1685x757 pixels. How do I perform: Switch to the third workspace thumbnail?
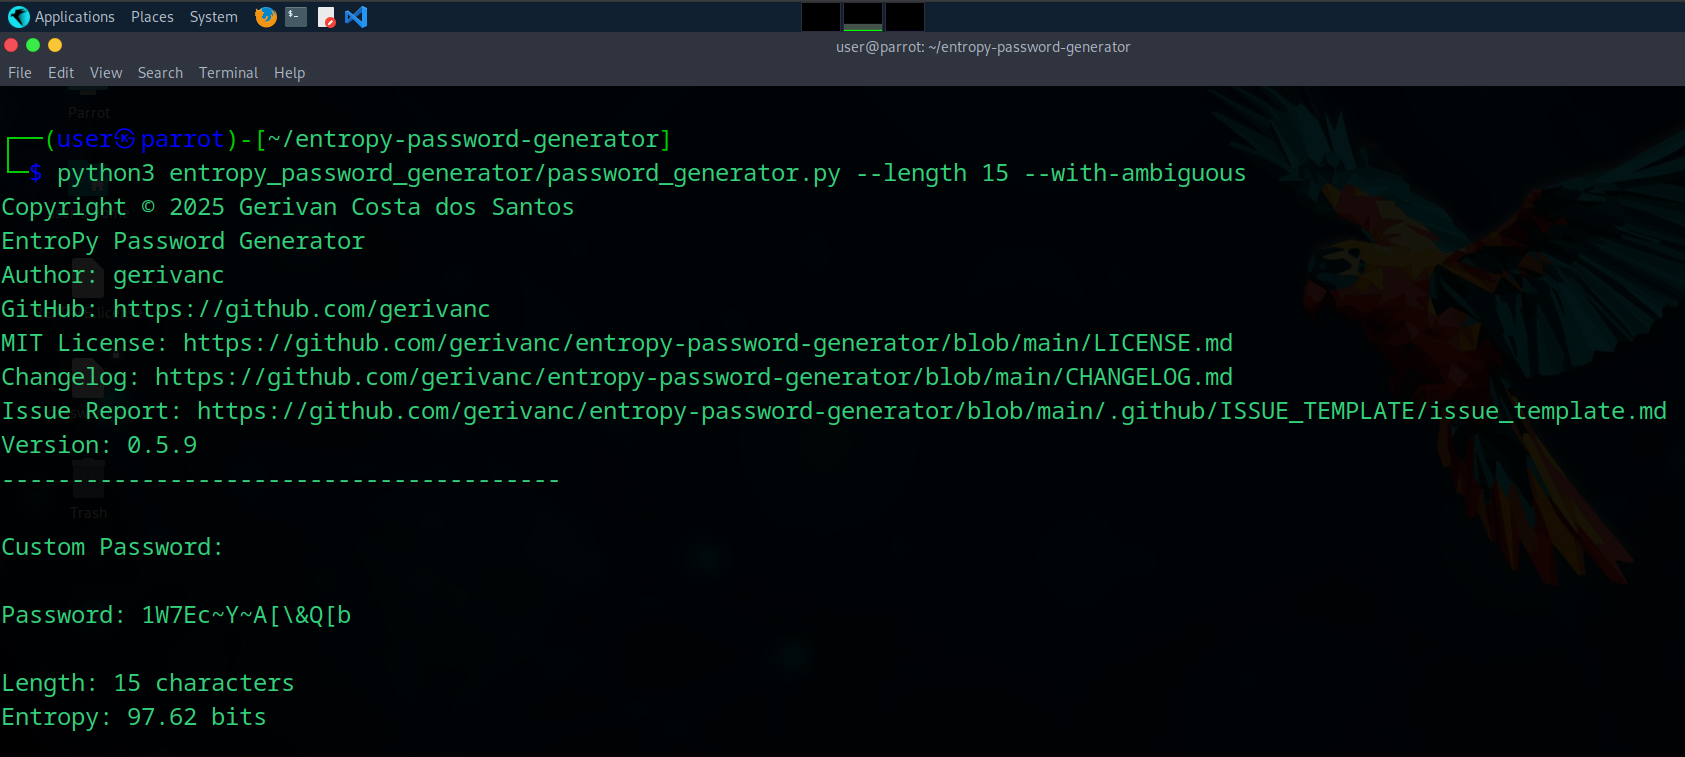point(904,17)
